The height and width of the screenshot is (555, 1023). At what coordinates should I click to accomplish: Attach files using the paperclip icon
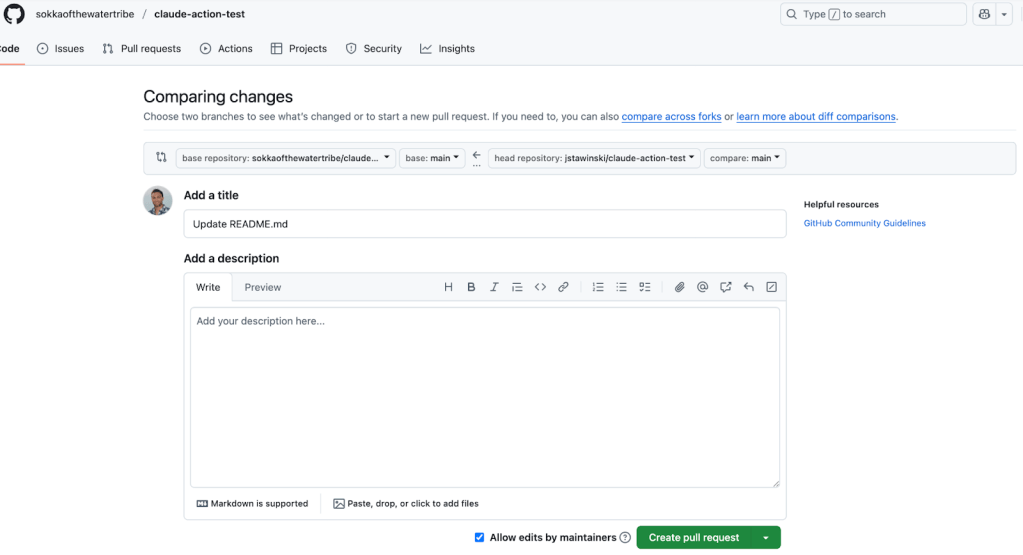click(x=679, y=287)
